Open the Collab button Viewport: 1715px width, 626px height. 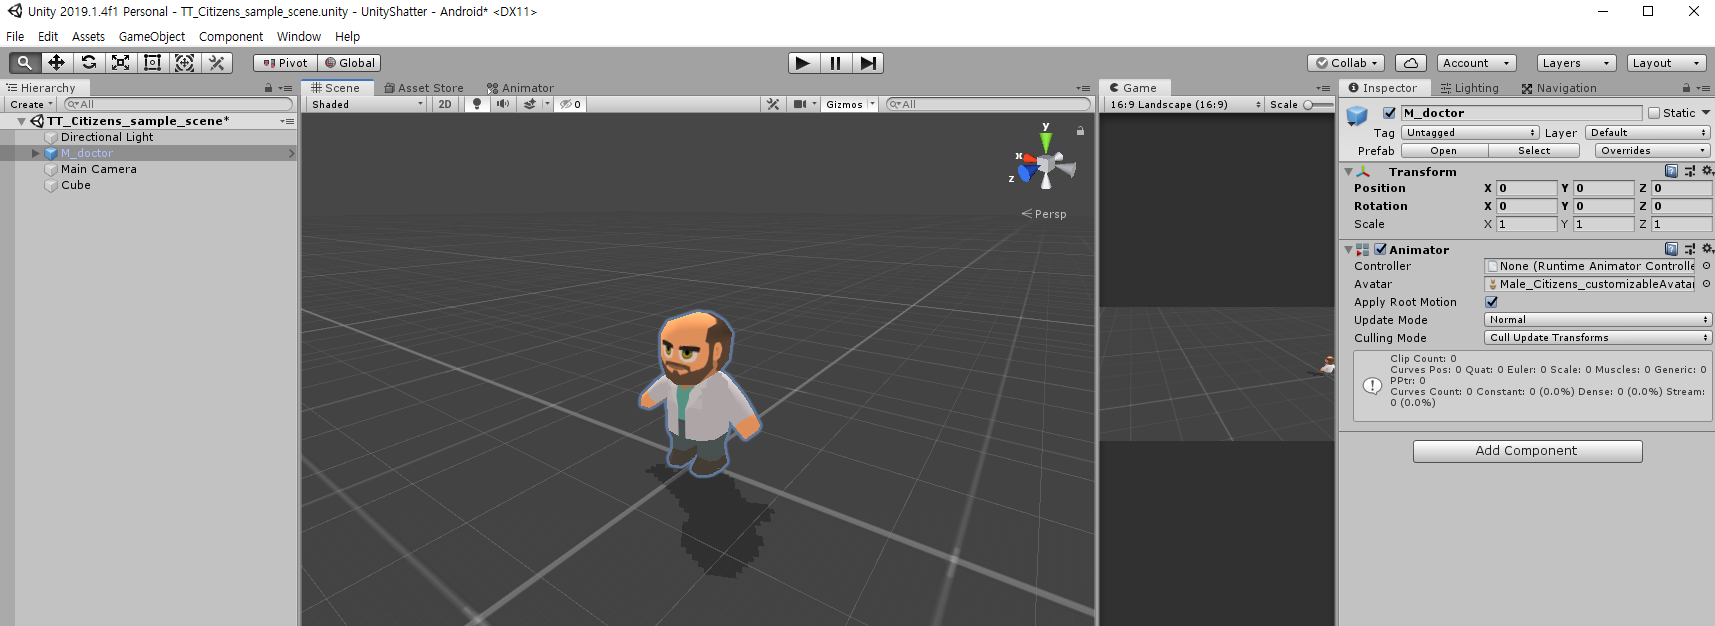coord(1346,63)
